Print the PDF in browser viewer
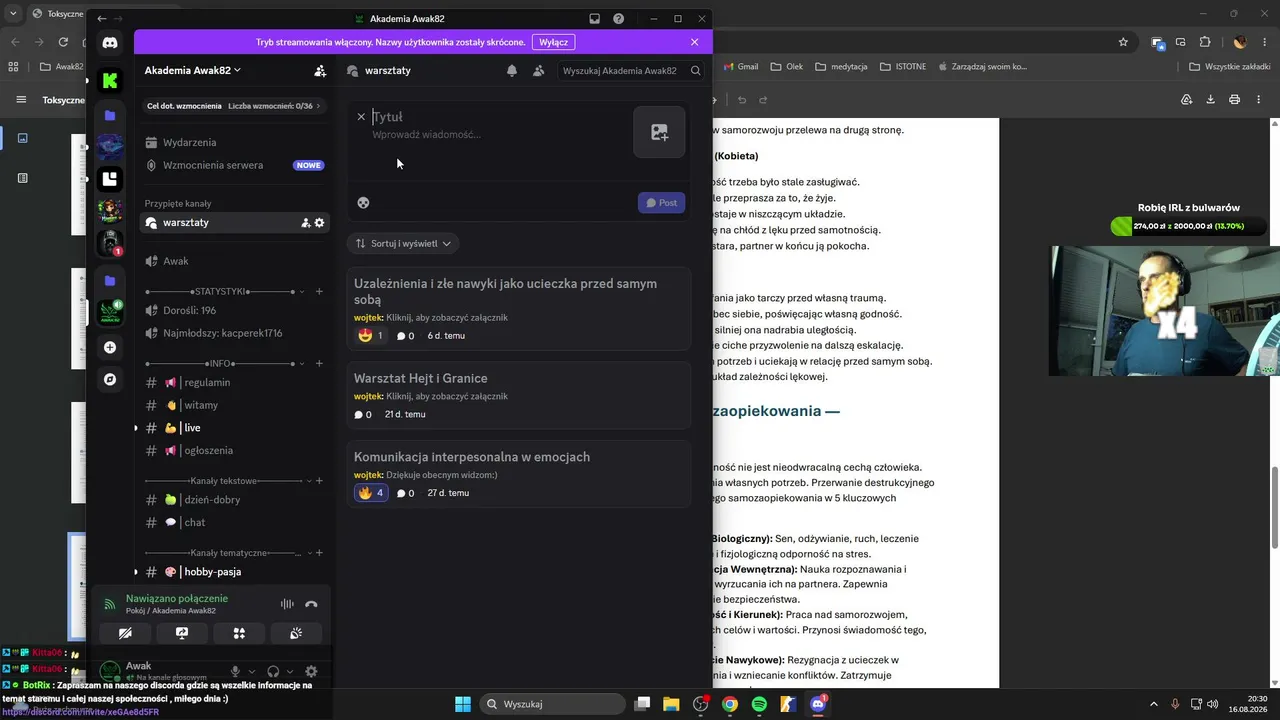 pos(1234,100)
